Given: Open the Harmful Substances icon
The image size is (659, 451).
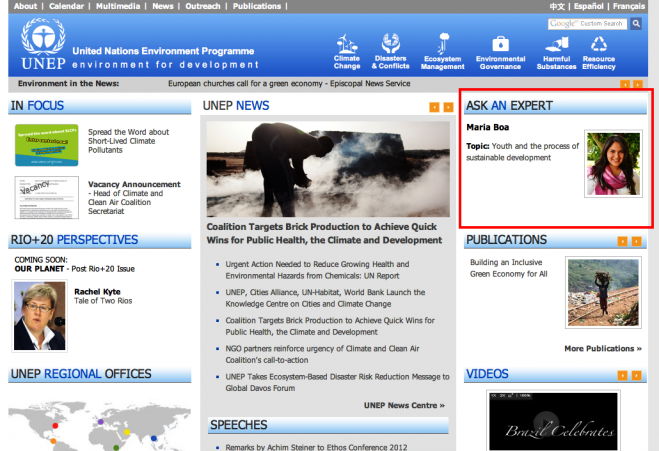Looking at the screenshot, I should (557, 44).
